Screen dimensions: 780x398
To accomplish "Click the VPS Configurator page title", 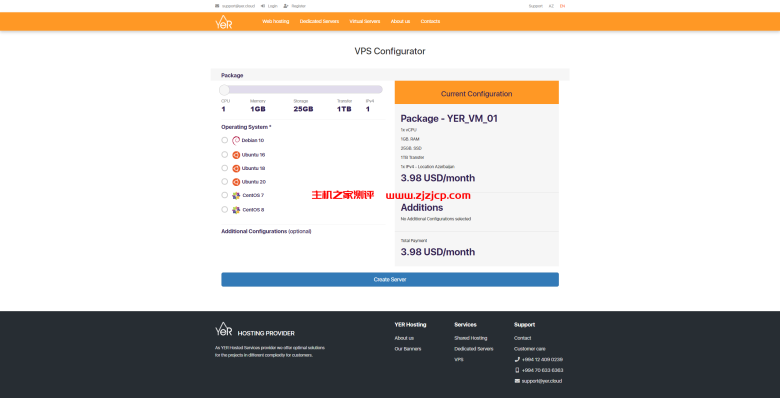I will click(390, 51).
